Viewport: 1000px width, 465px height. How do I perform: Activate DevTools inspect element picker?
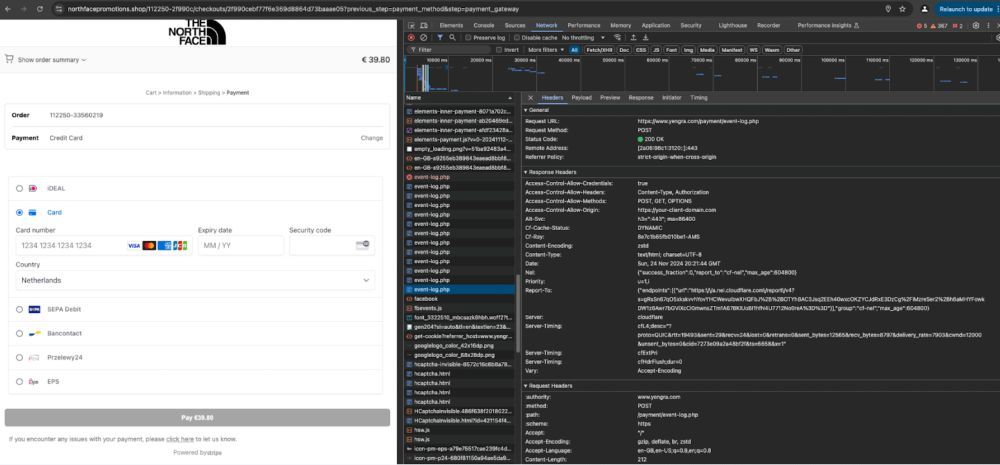pyautogui.click(x=412, y=26)
